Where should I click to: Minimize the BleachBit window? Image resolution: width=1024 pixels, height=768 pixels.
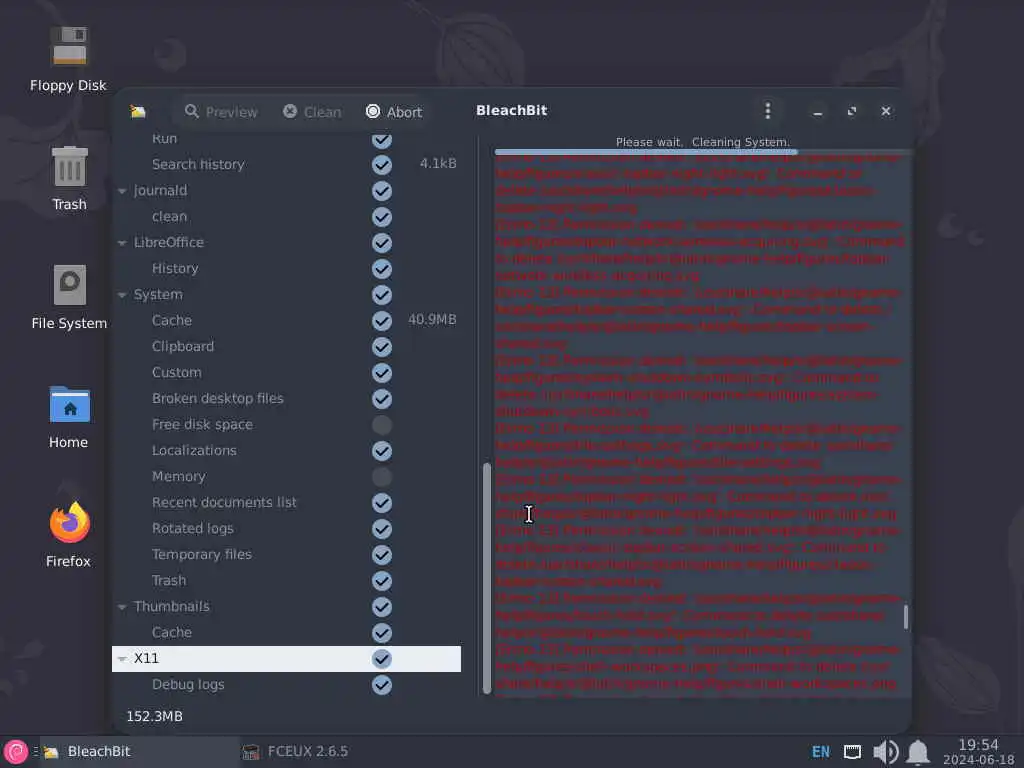818,112
